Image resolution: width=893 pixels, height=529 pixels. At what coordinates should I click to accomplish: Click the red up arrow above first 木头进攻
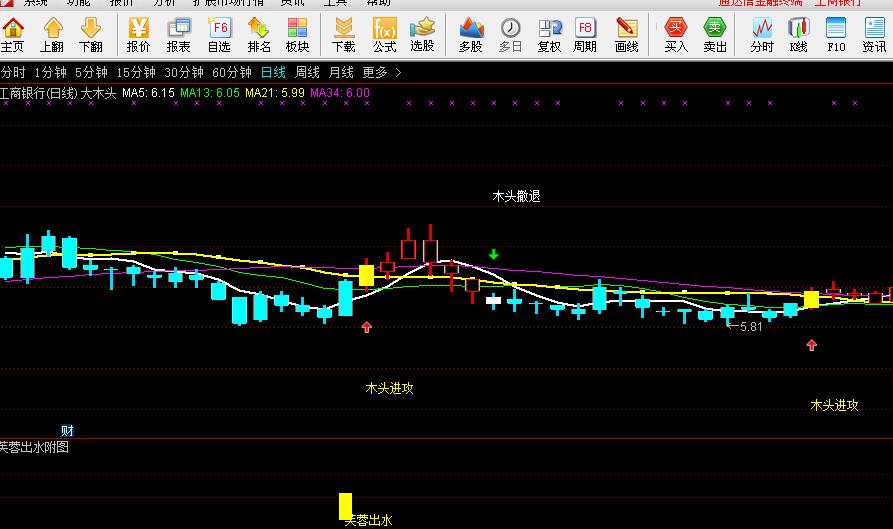pos(367,327)
